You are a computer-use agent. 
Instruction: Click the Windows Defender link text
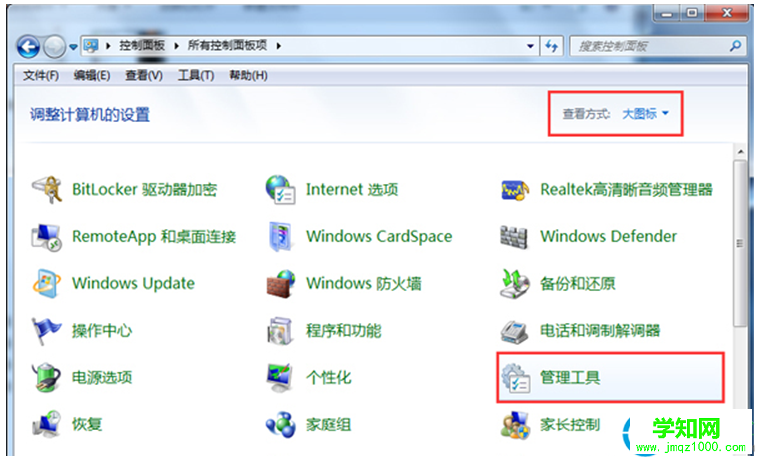coord(609,236)
